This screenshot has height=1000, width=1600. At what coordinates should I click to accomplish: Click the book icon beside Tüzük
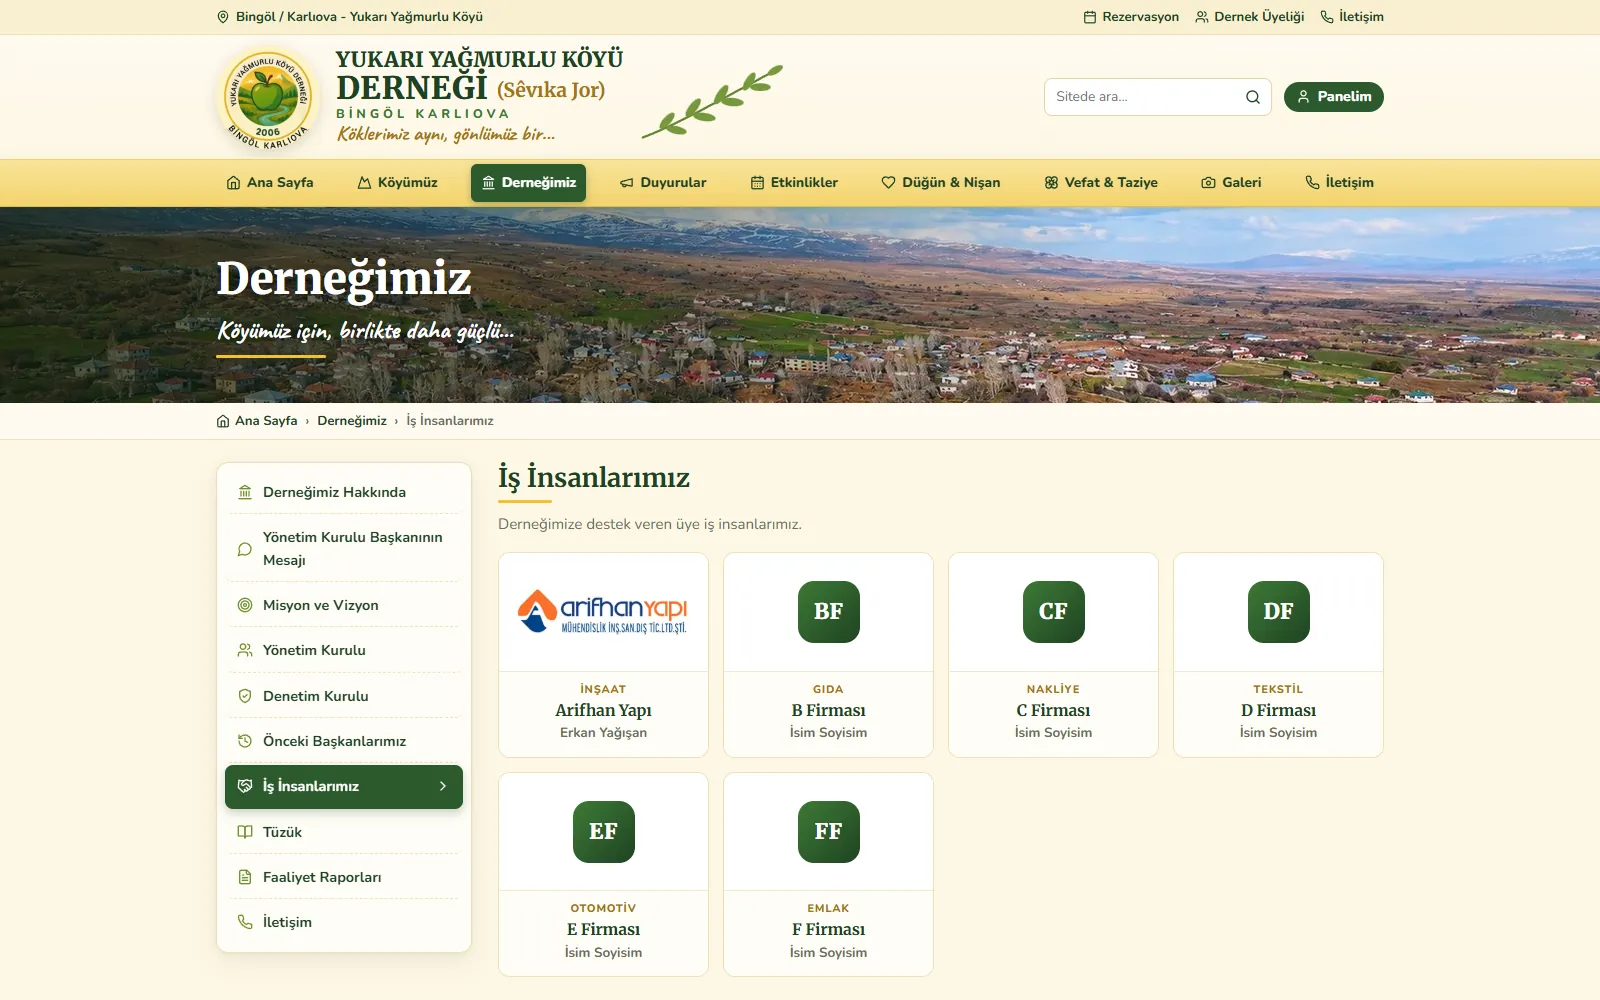[245, 832]
